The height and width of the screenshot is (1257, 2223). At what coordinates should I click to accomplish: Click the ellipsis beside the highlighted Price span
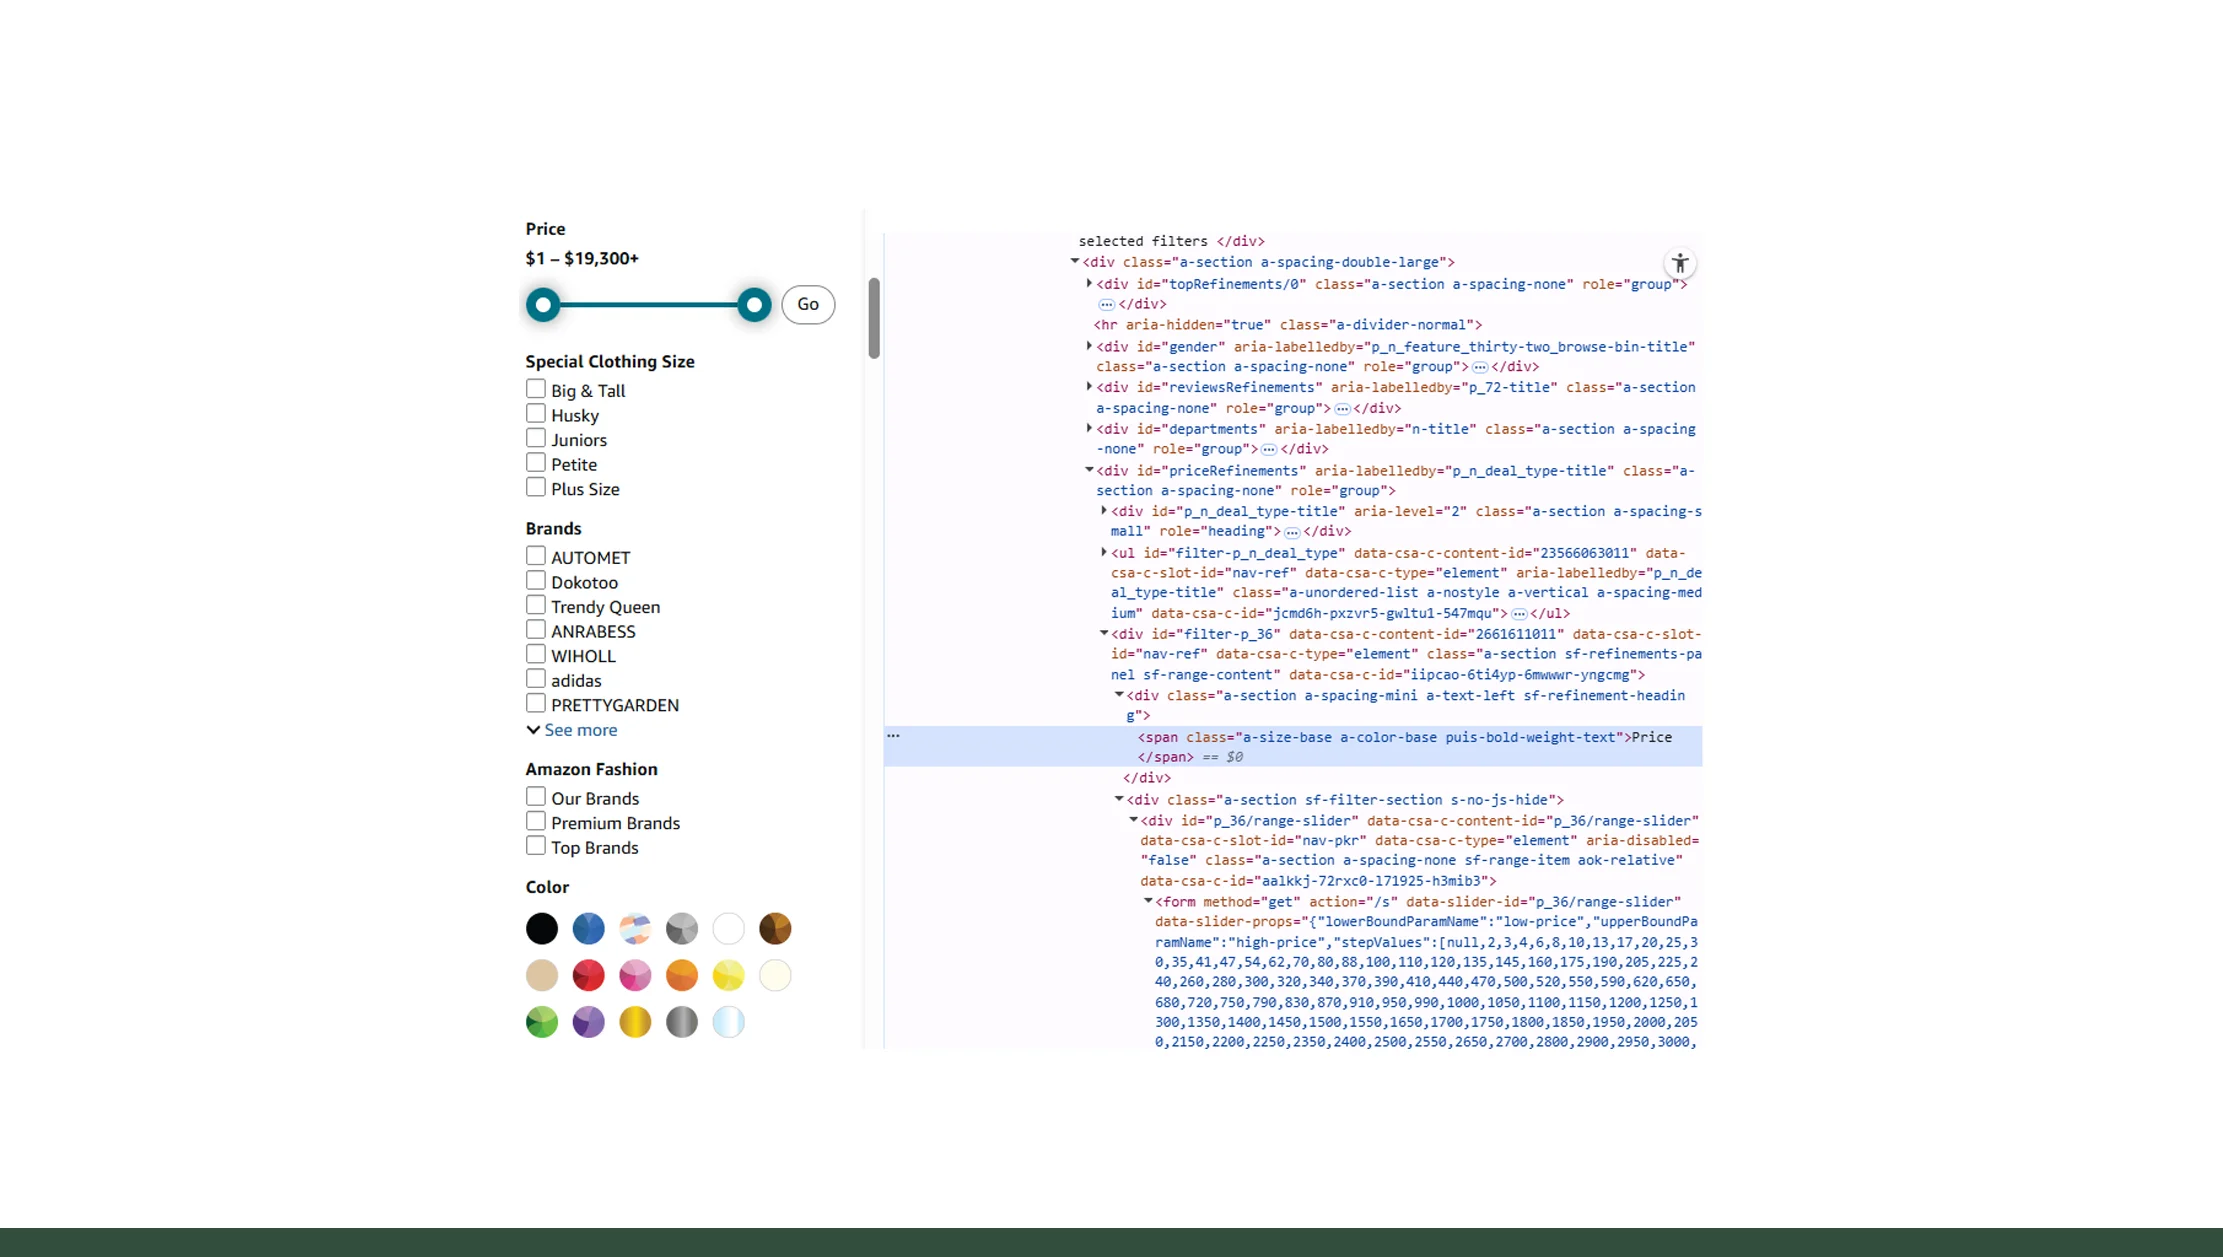893,735
